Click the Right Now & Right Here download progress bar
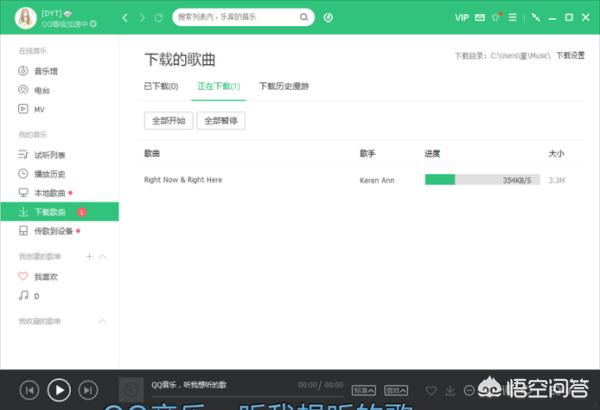The width and height of the screenshot is (600, 410). [482, 180]
